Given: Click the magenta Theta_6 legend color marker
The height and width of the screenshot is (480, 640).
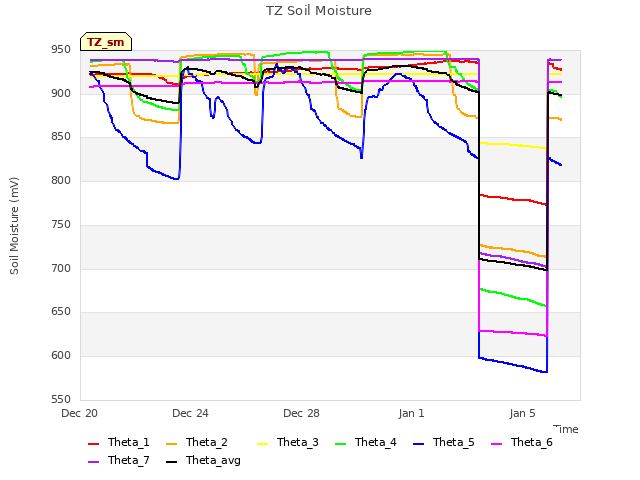Looking at the screenshot, I should click(x=496, y=444).
